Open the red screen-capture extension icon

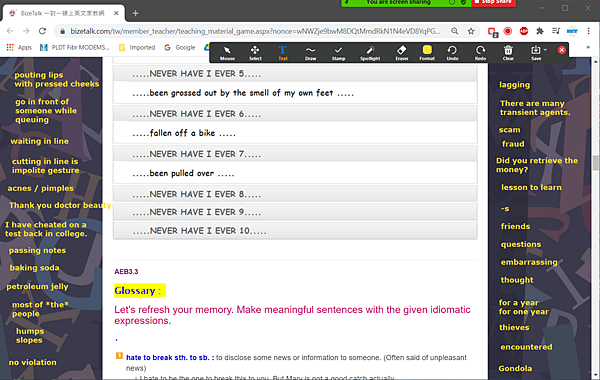[x=492, y=31]
